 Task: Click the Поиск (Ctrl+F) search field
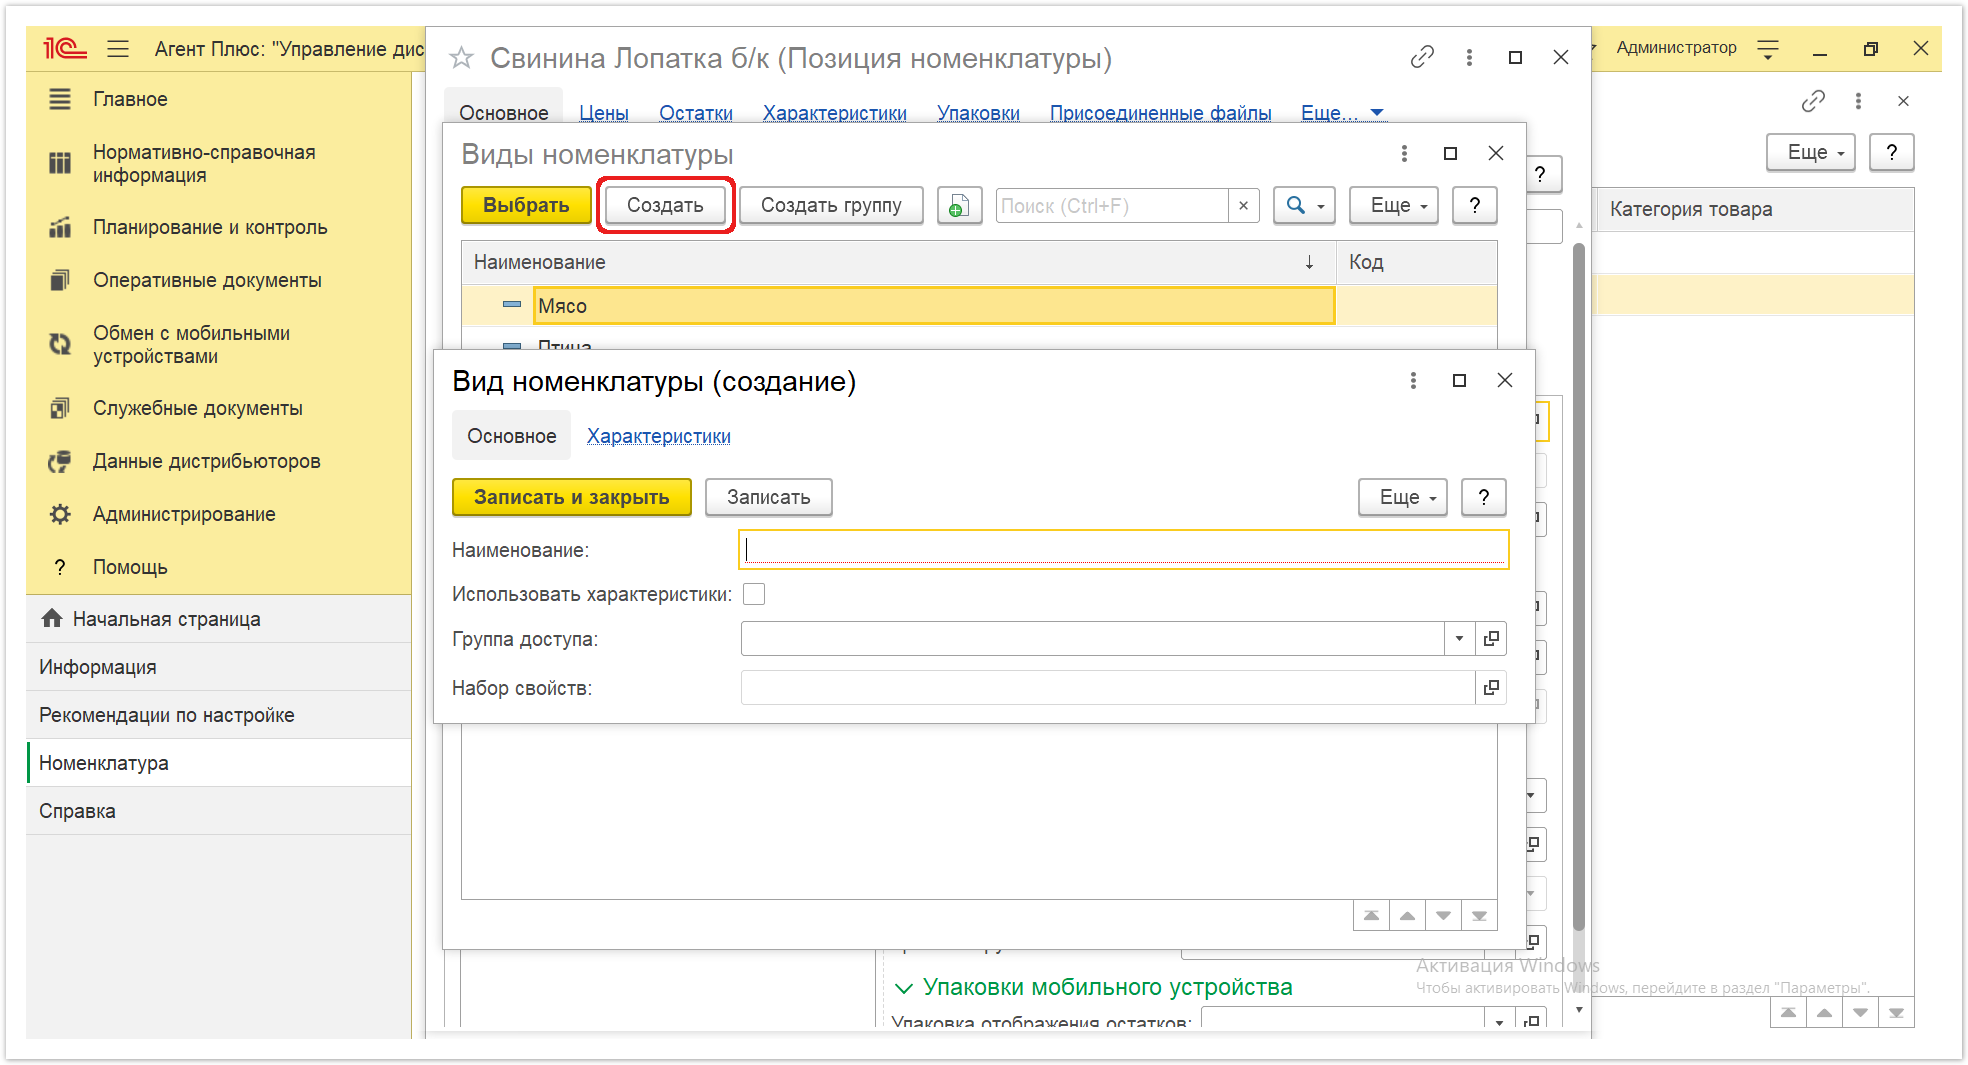coord(1112,205)
